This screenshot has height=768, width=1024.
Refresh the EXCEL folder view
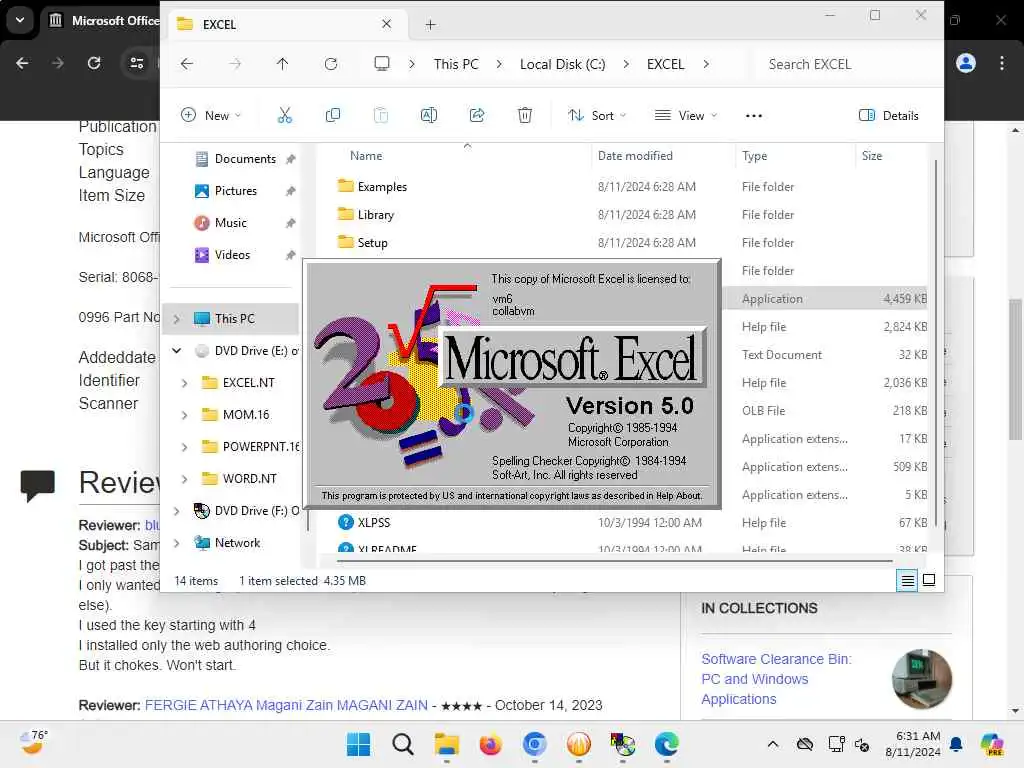tap(331, 64)
